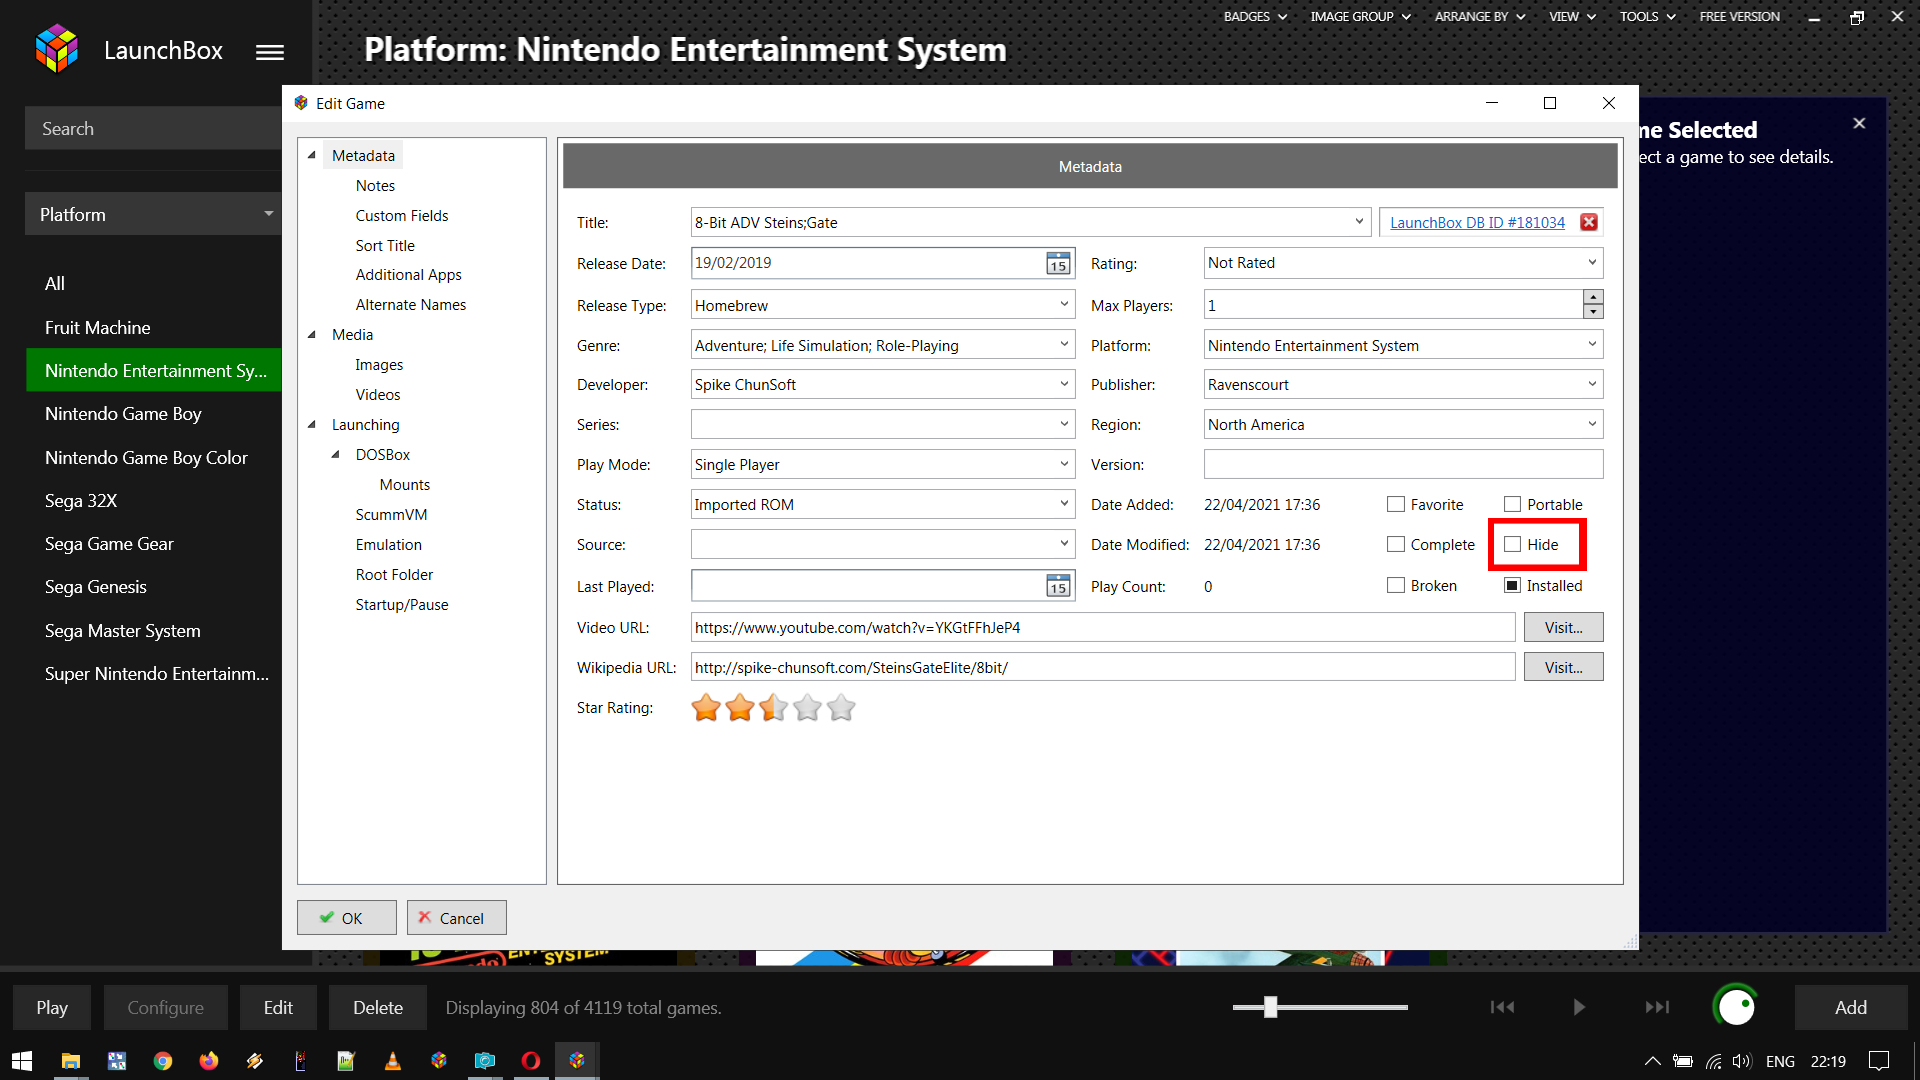Click the Add button in LaunchBox
Image resolution: width=1920 pixels, height=1080 pixels.
coord(1850,1007)
